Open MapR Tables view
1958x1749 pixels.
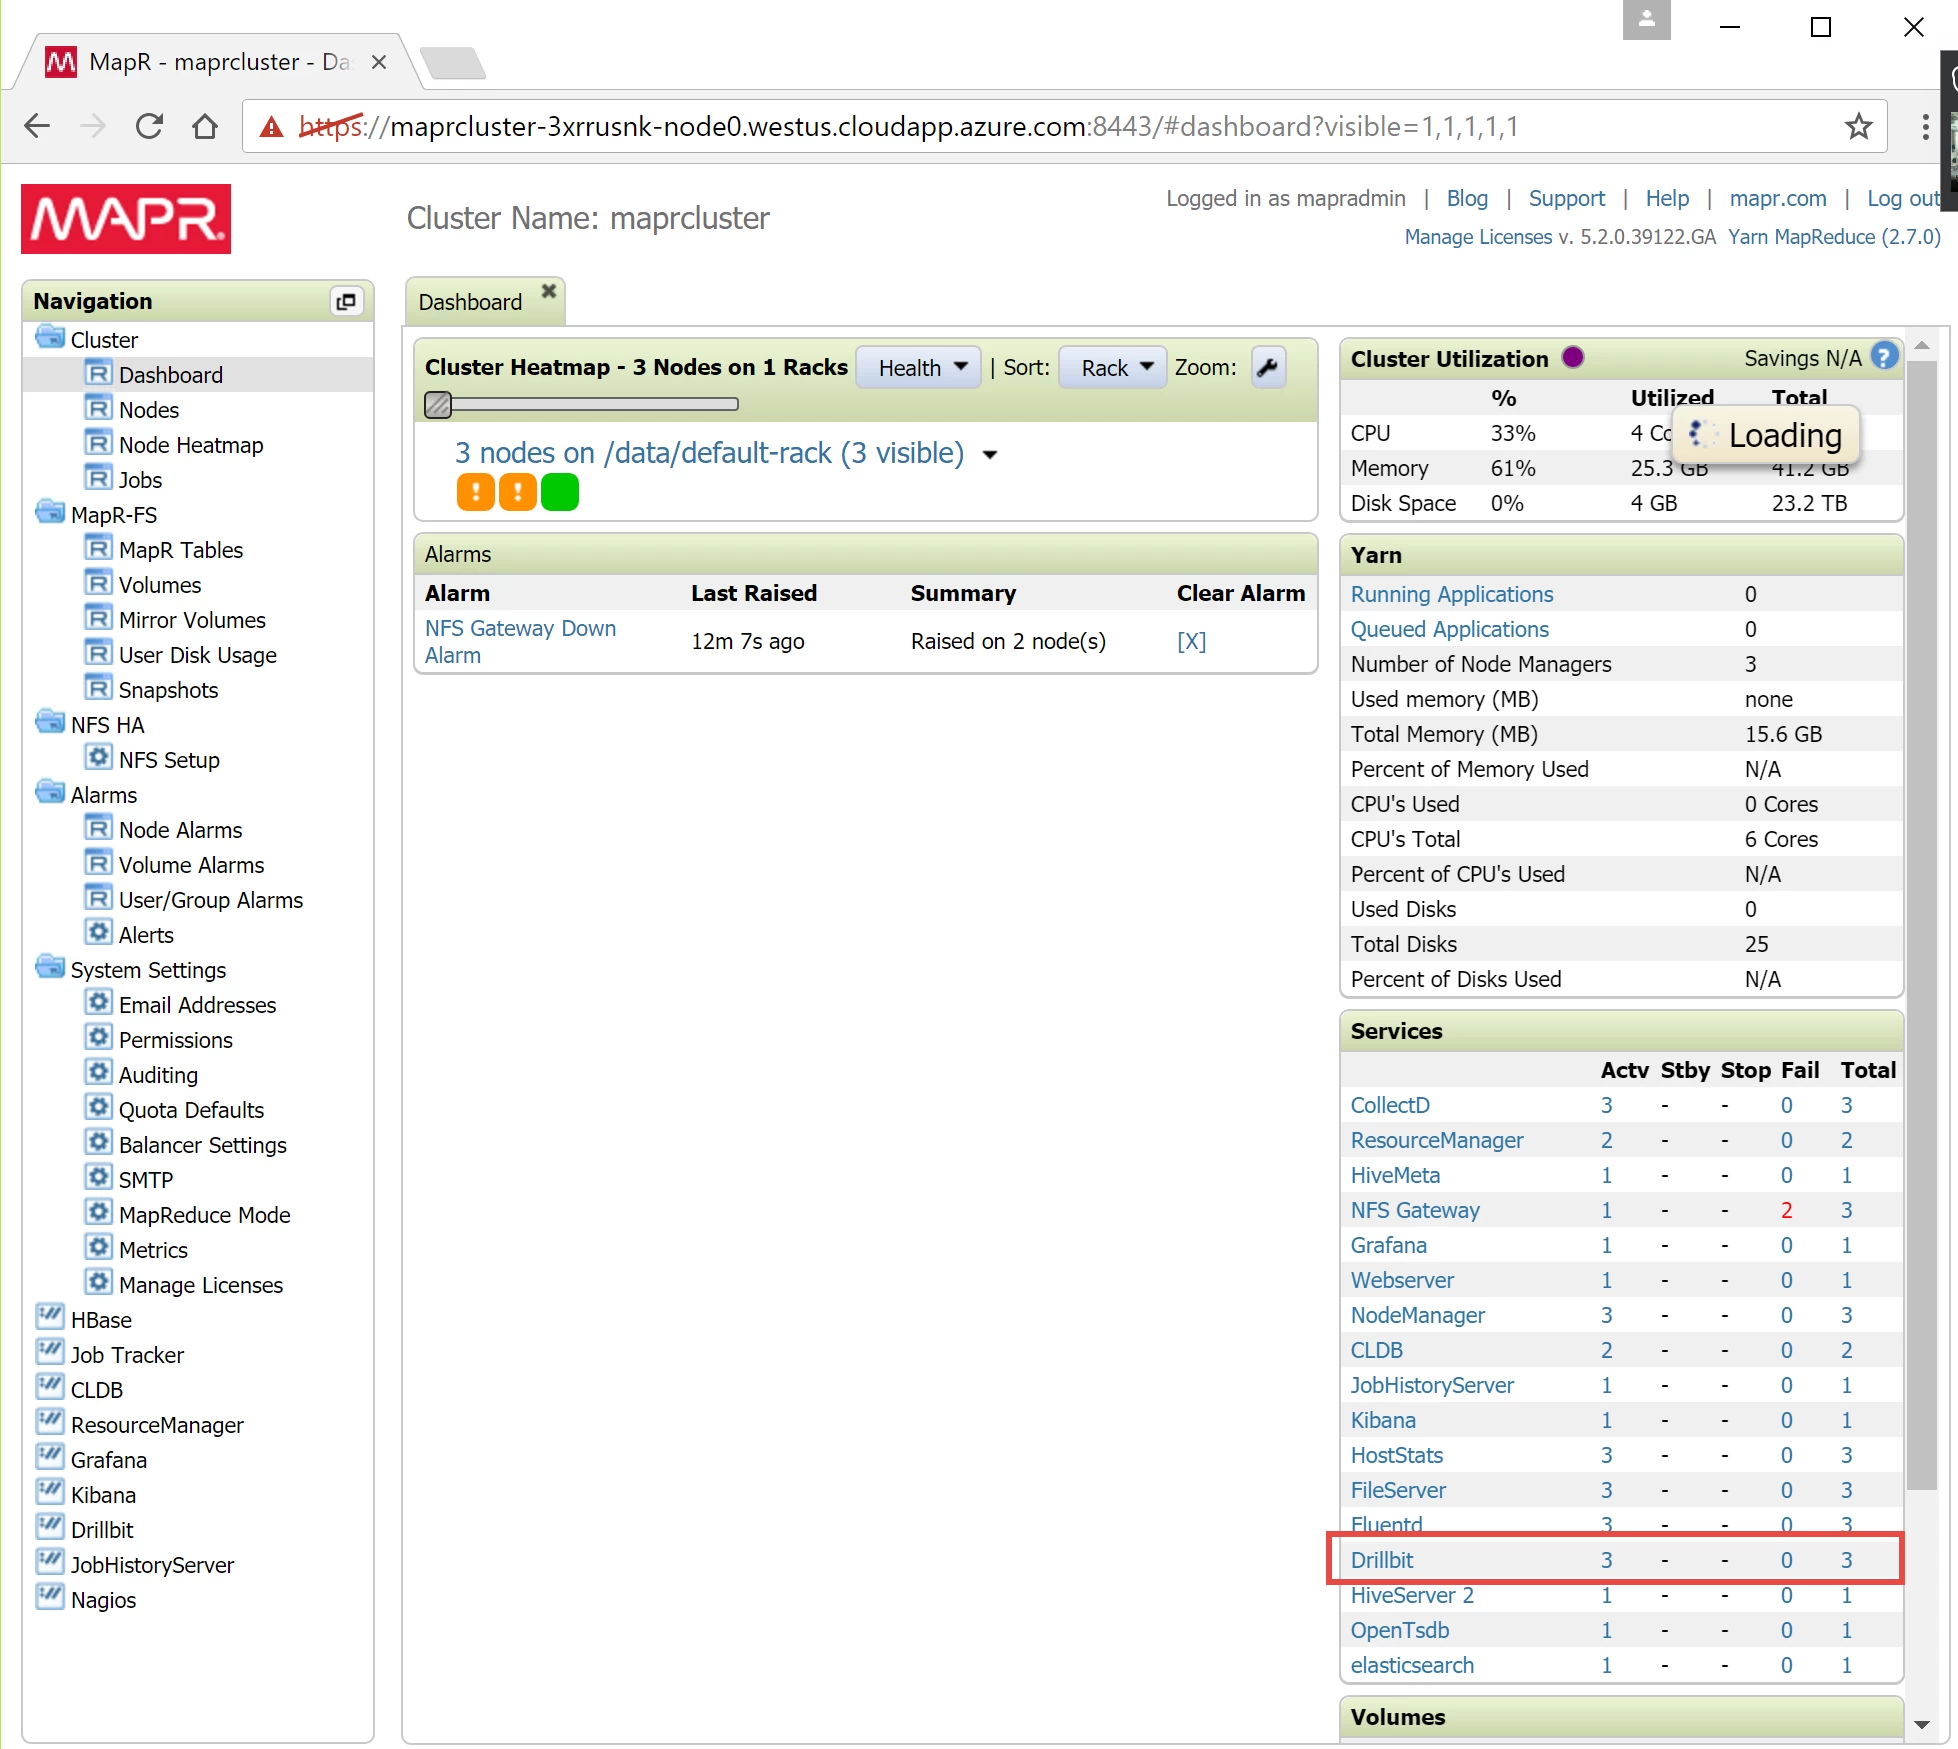181,550
